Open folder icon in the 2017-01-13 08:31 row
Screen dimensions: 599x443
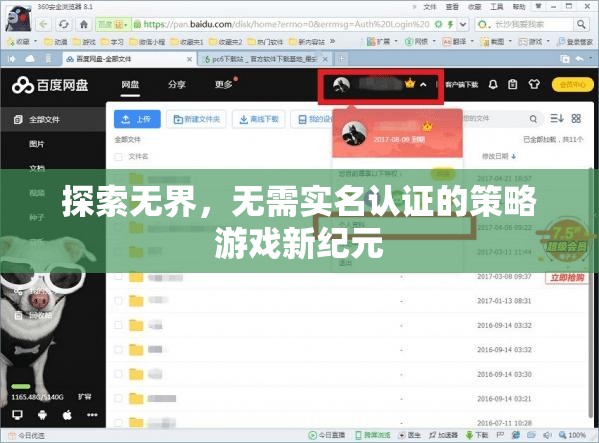coord(136,301)
